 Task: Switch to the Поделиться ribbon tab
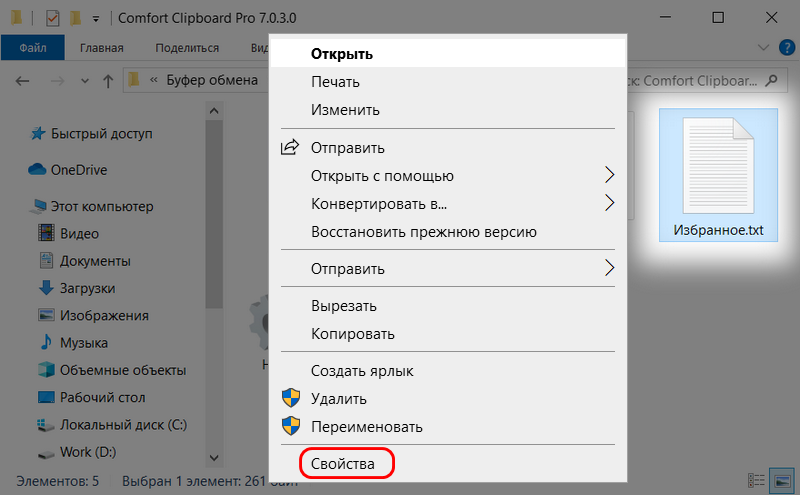pos(187,48)
